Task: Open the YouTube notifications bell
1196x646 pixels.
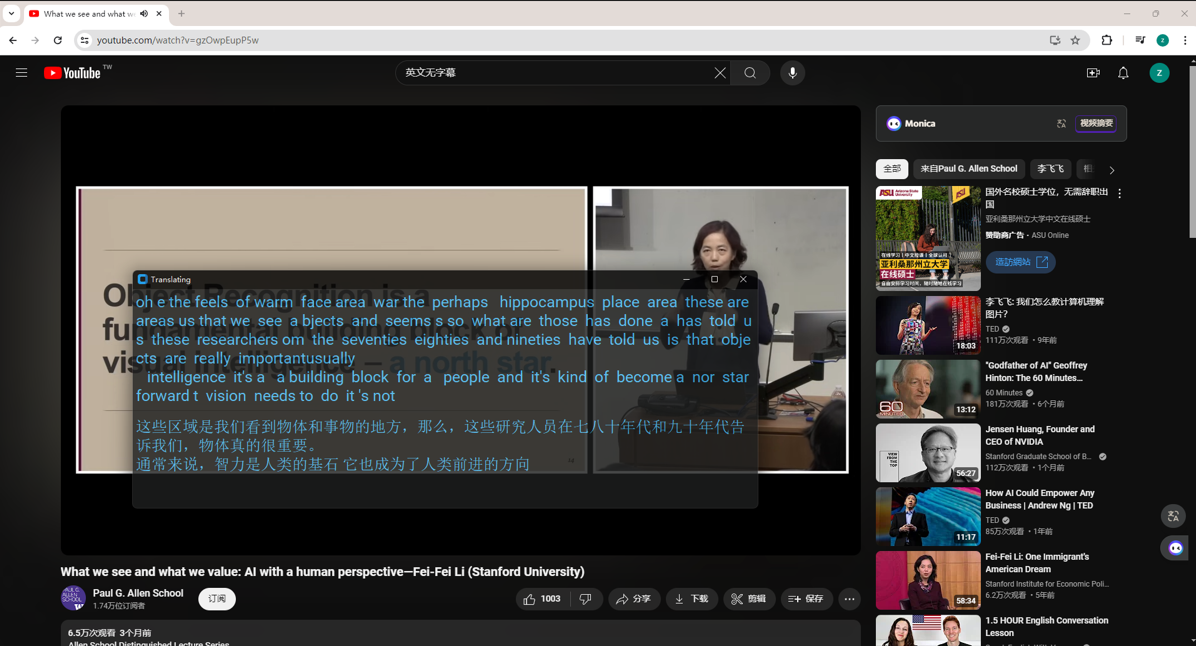Action: point(1123,73)
